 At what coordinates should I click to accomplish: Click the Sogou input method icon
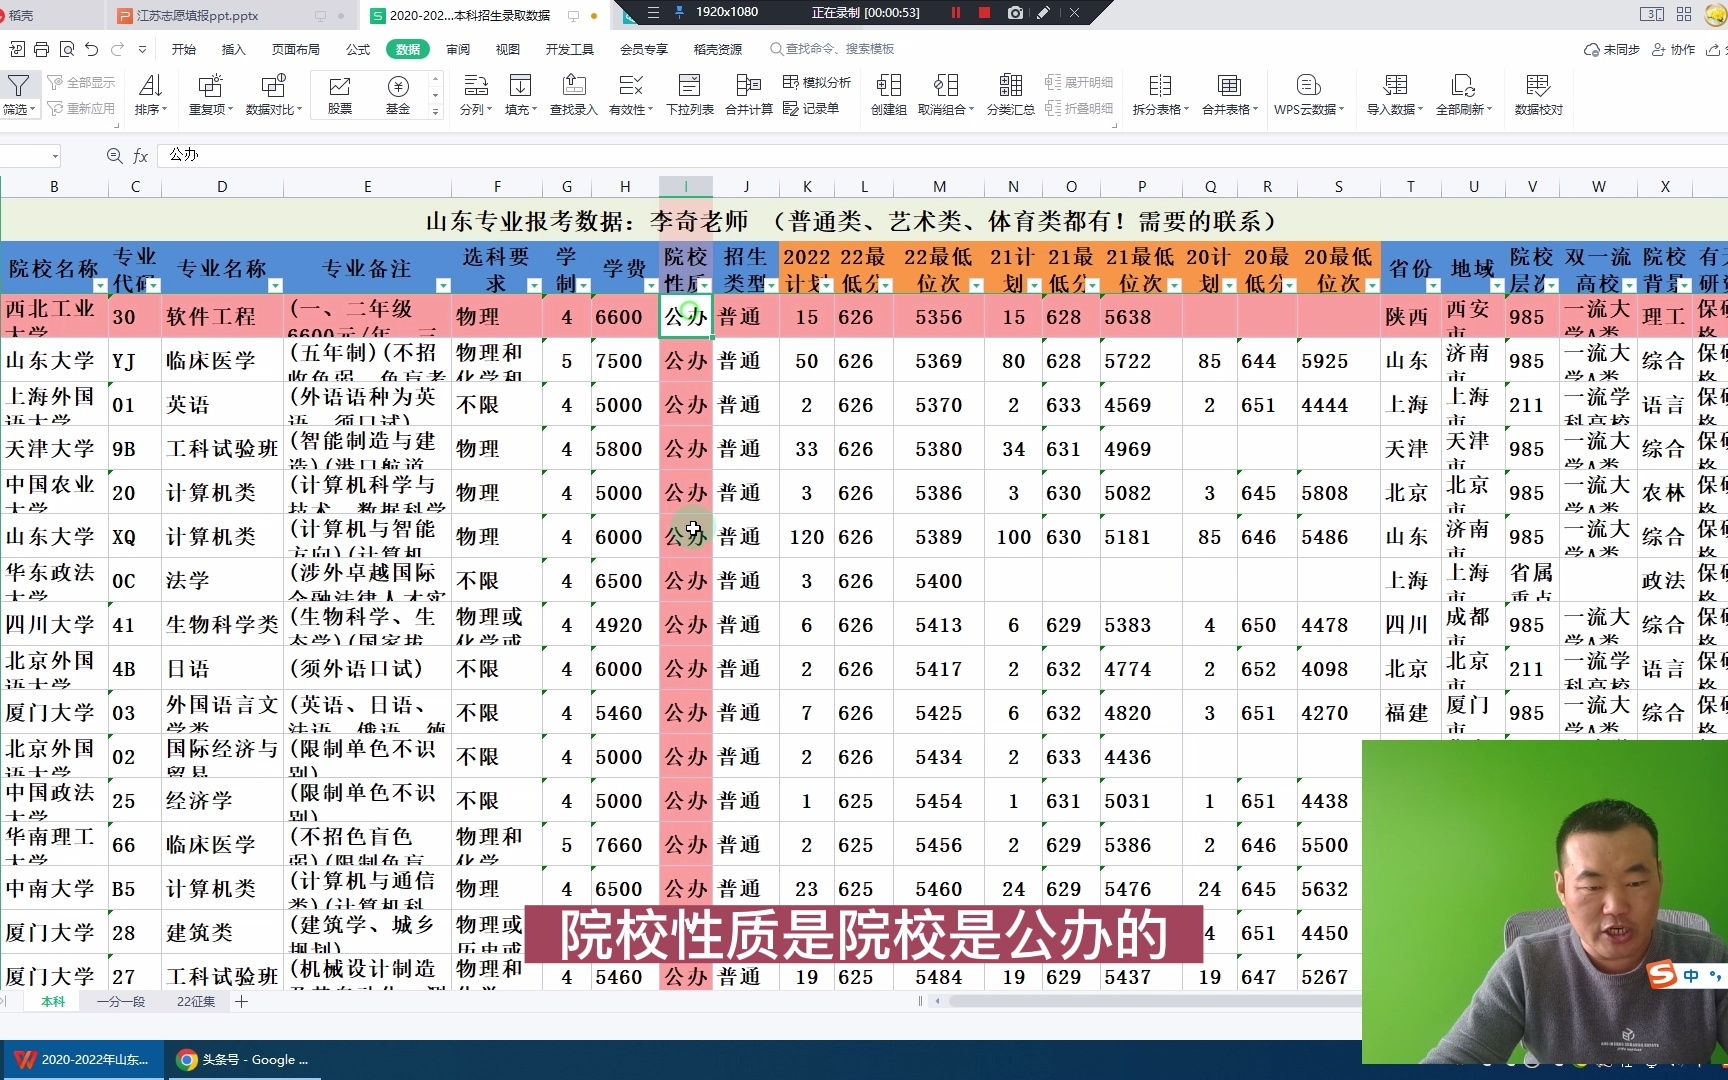tap(1662, 975)
